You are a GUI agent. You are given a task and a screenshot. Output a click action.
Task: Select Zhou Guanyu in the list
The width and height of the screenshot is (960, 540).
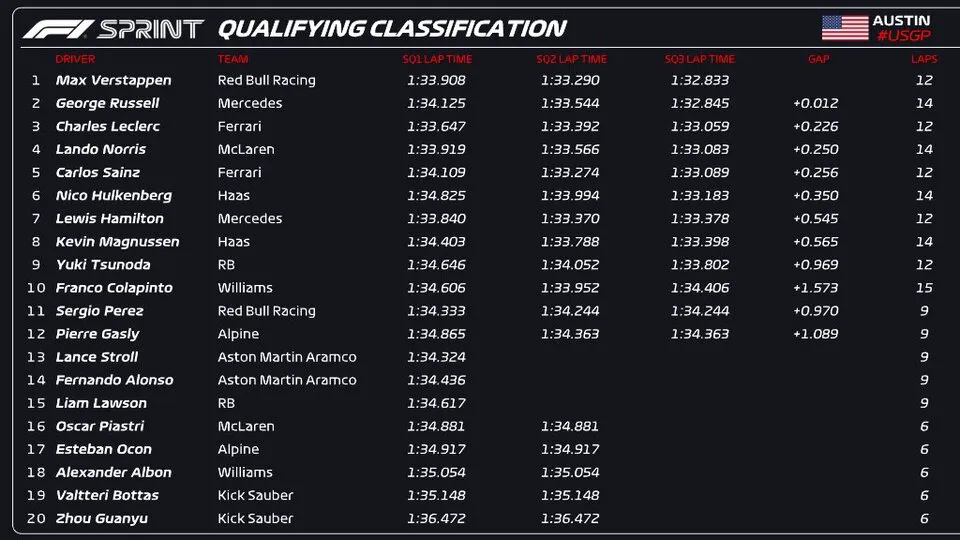coord(104,518)
